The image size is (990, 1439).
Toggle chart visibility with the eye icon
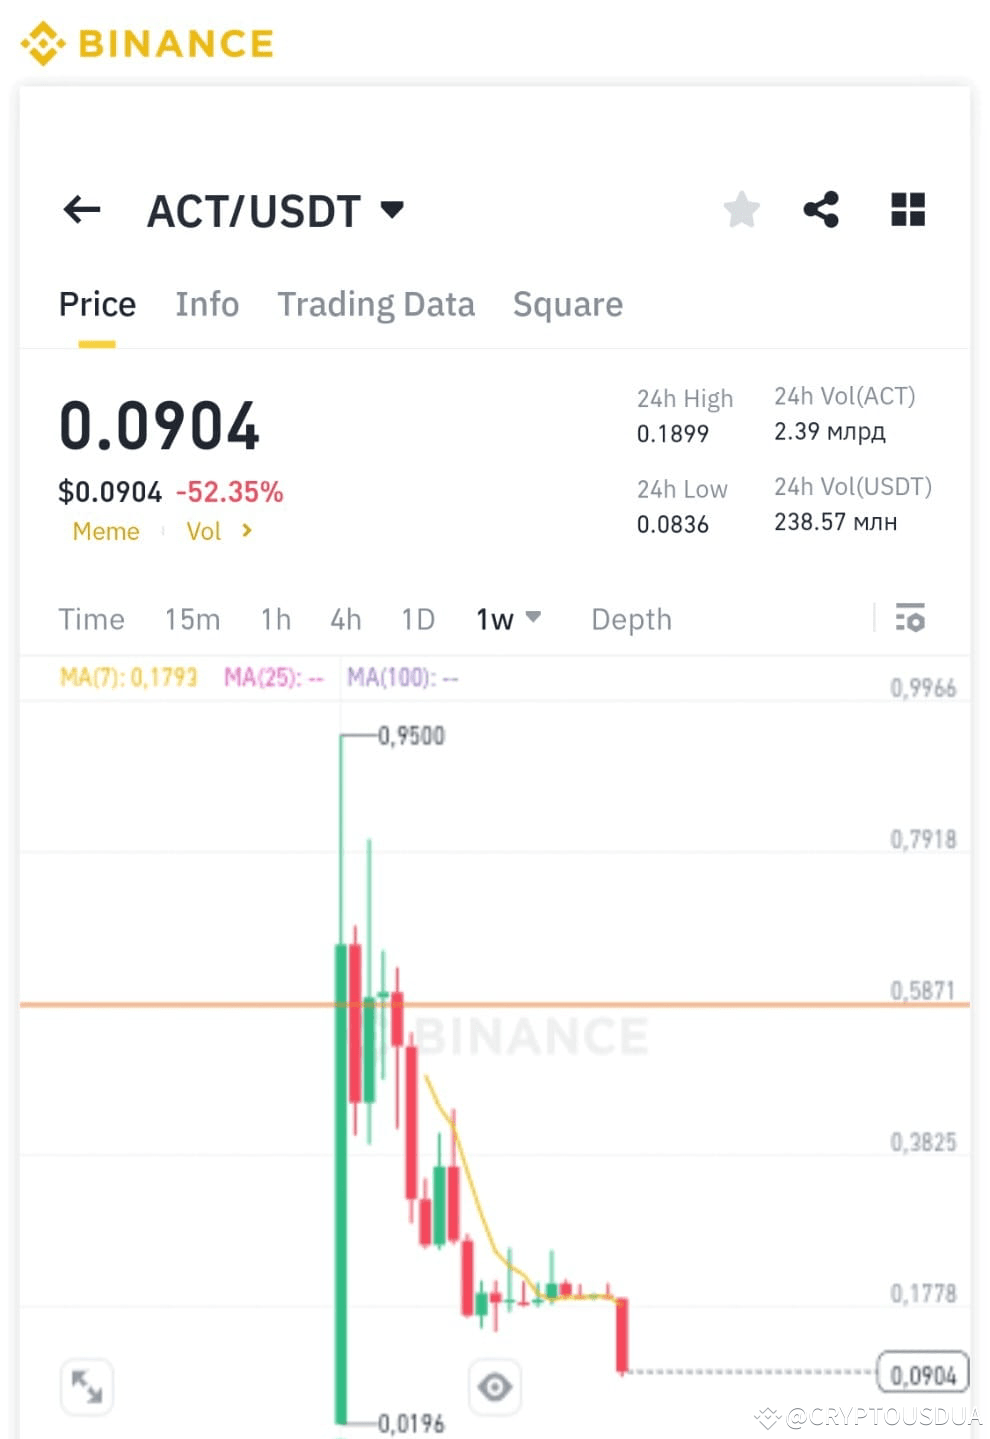[495, 1386]
